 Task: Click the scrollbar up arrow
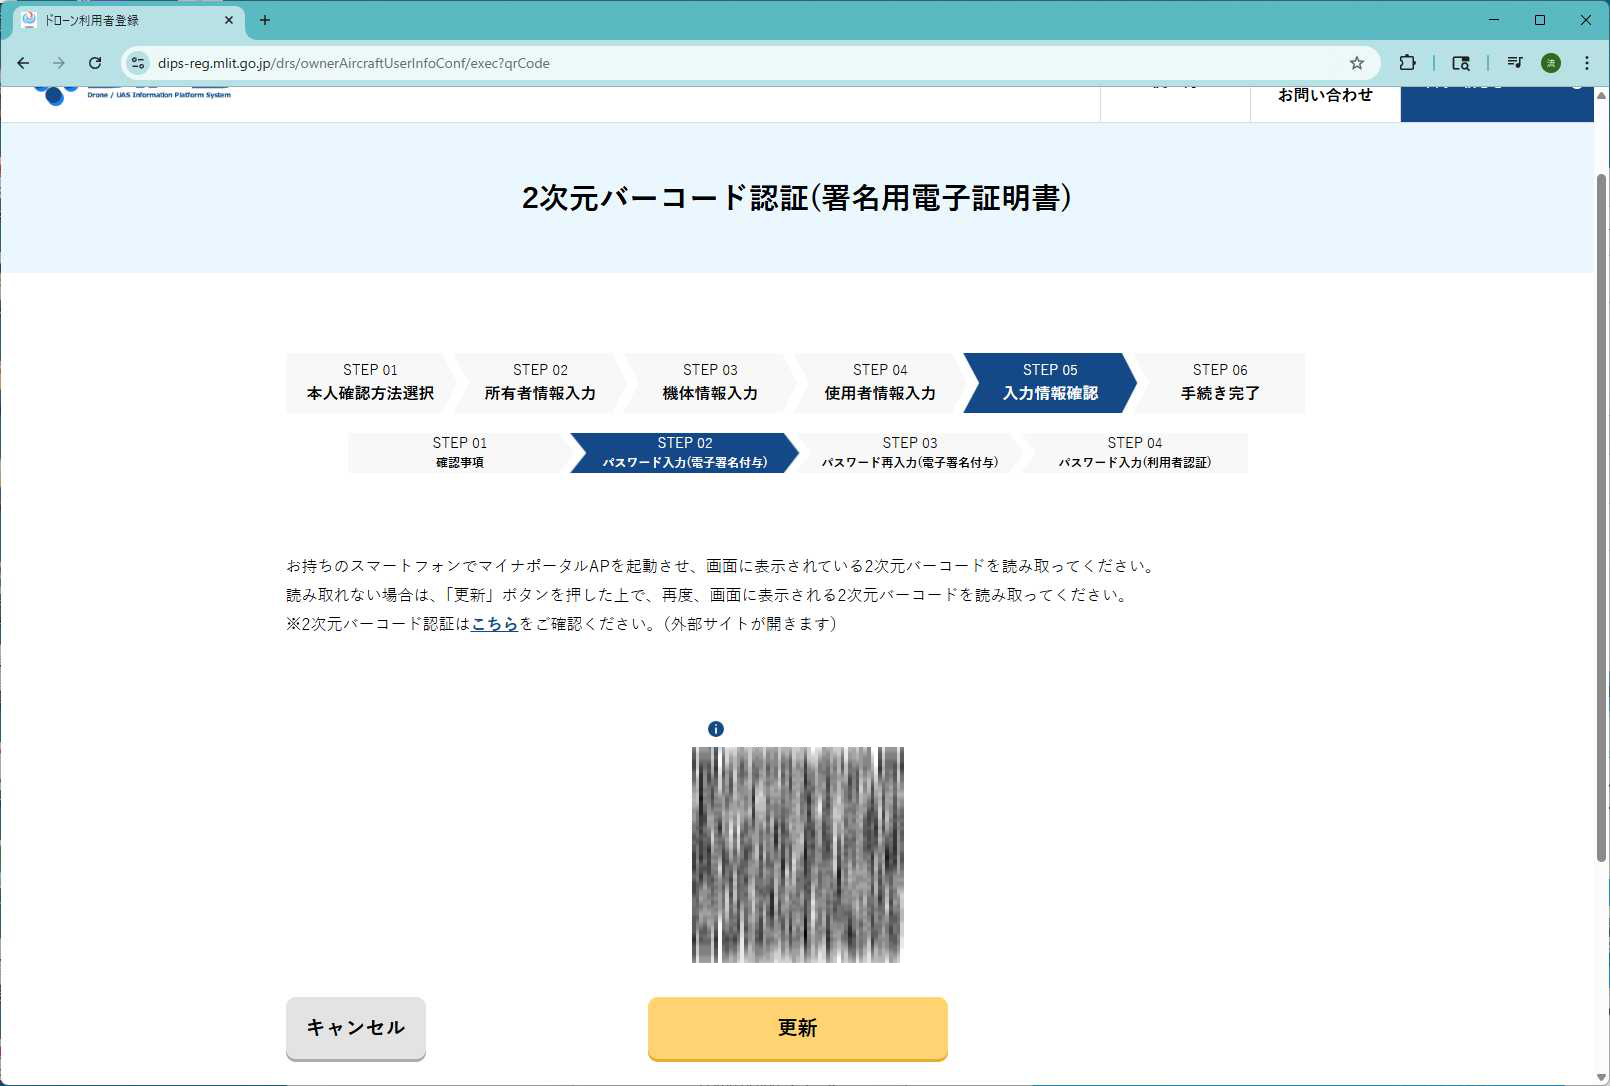click(x=1601, y=96)
